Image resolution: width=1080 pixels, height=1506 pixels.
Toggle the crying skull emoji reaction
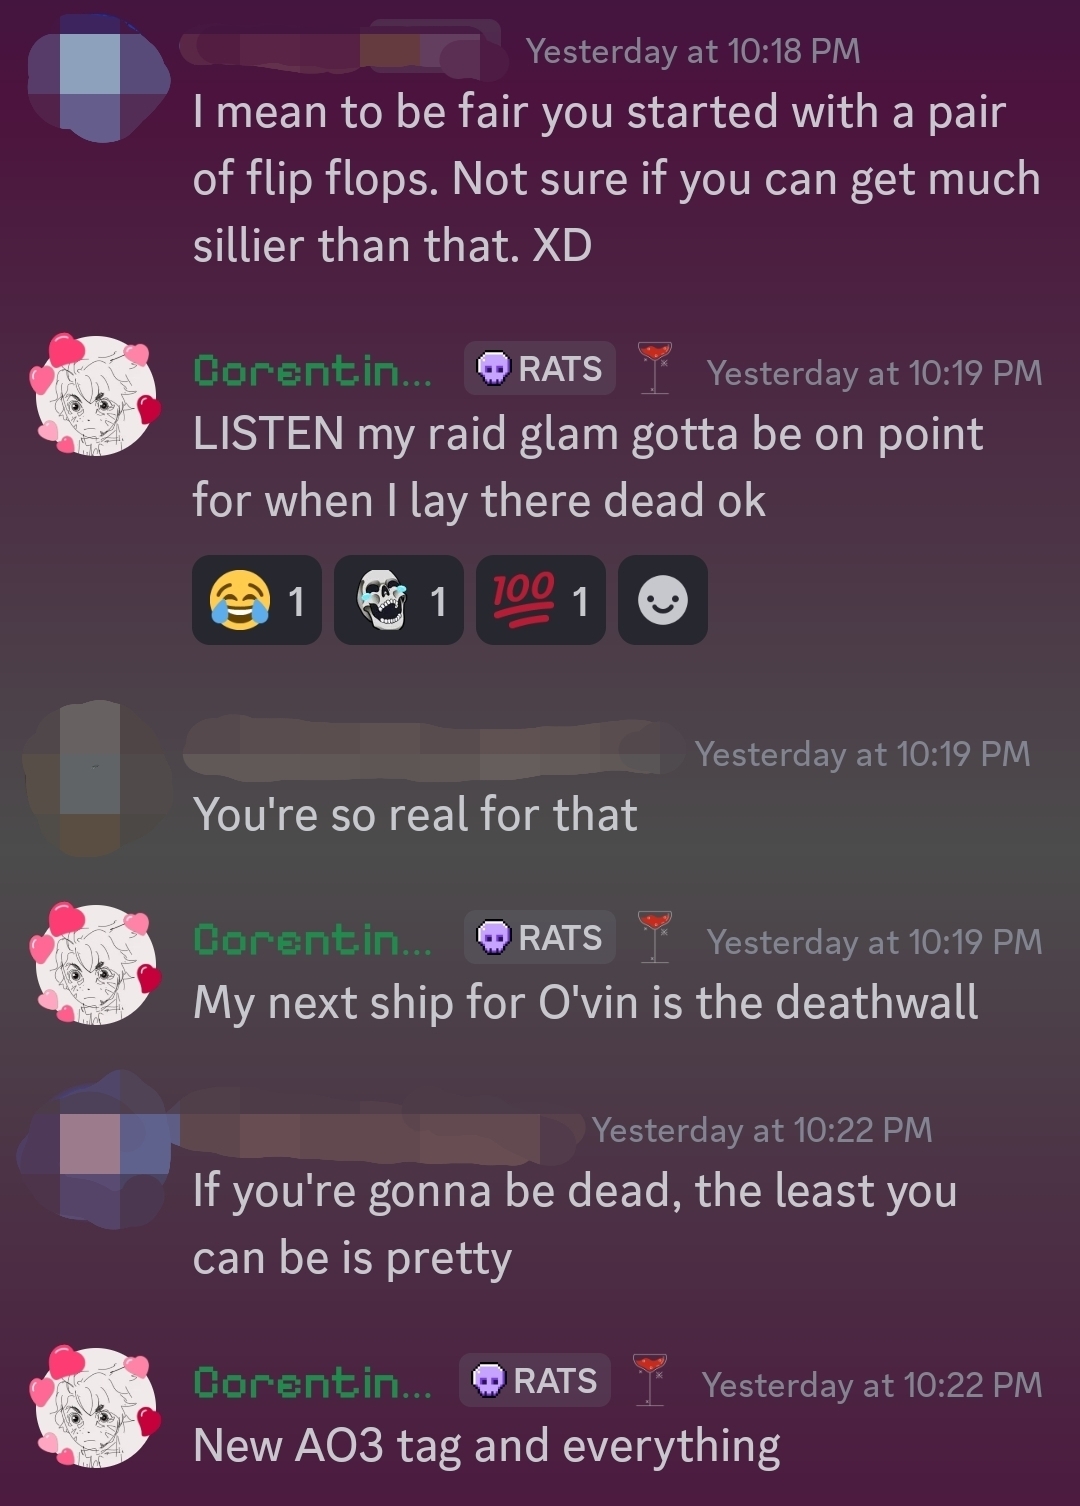pyautogui.click(x=399, y=600)
